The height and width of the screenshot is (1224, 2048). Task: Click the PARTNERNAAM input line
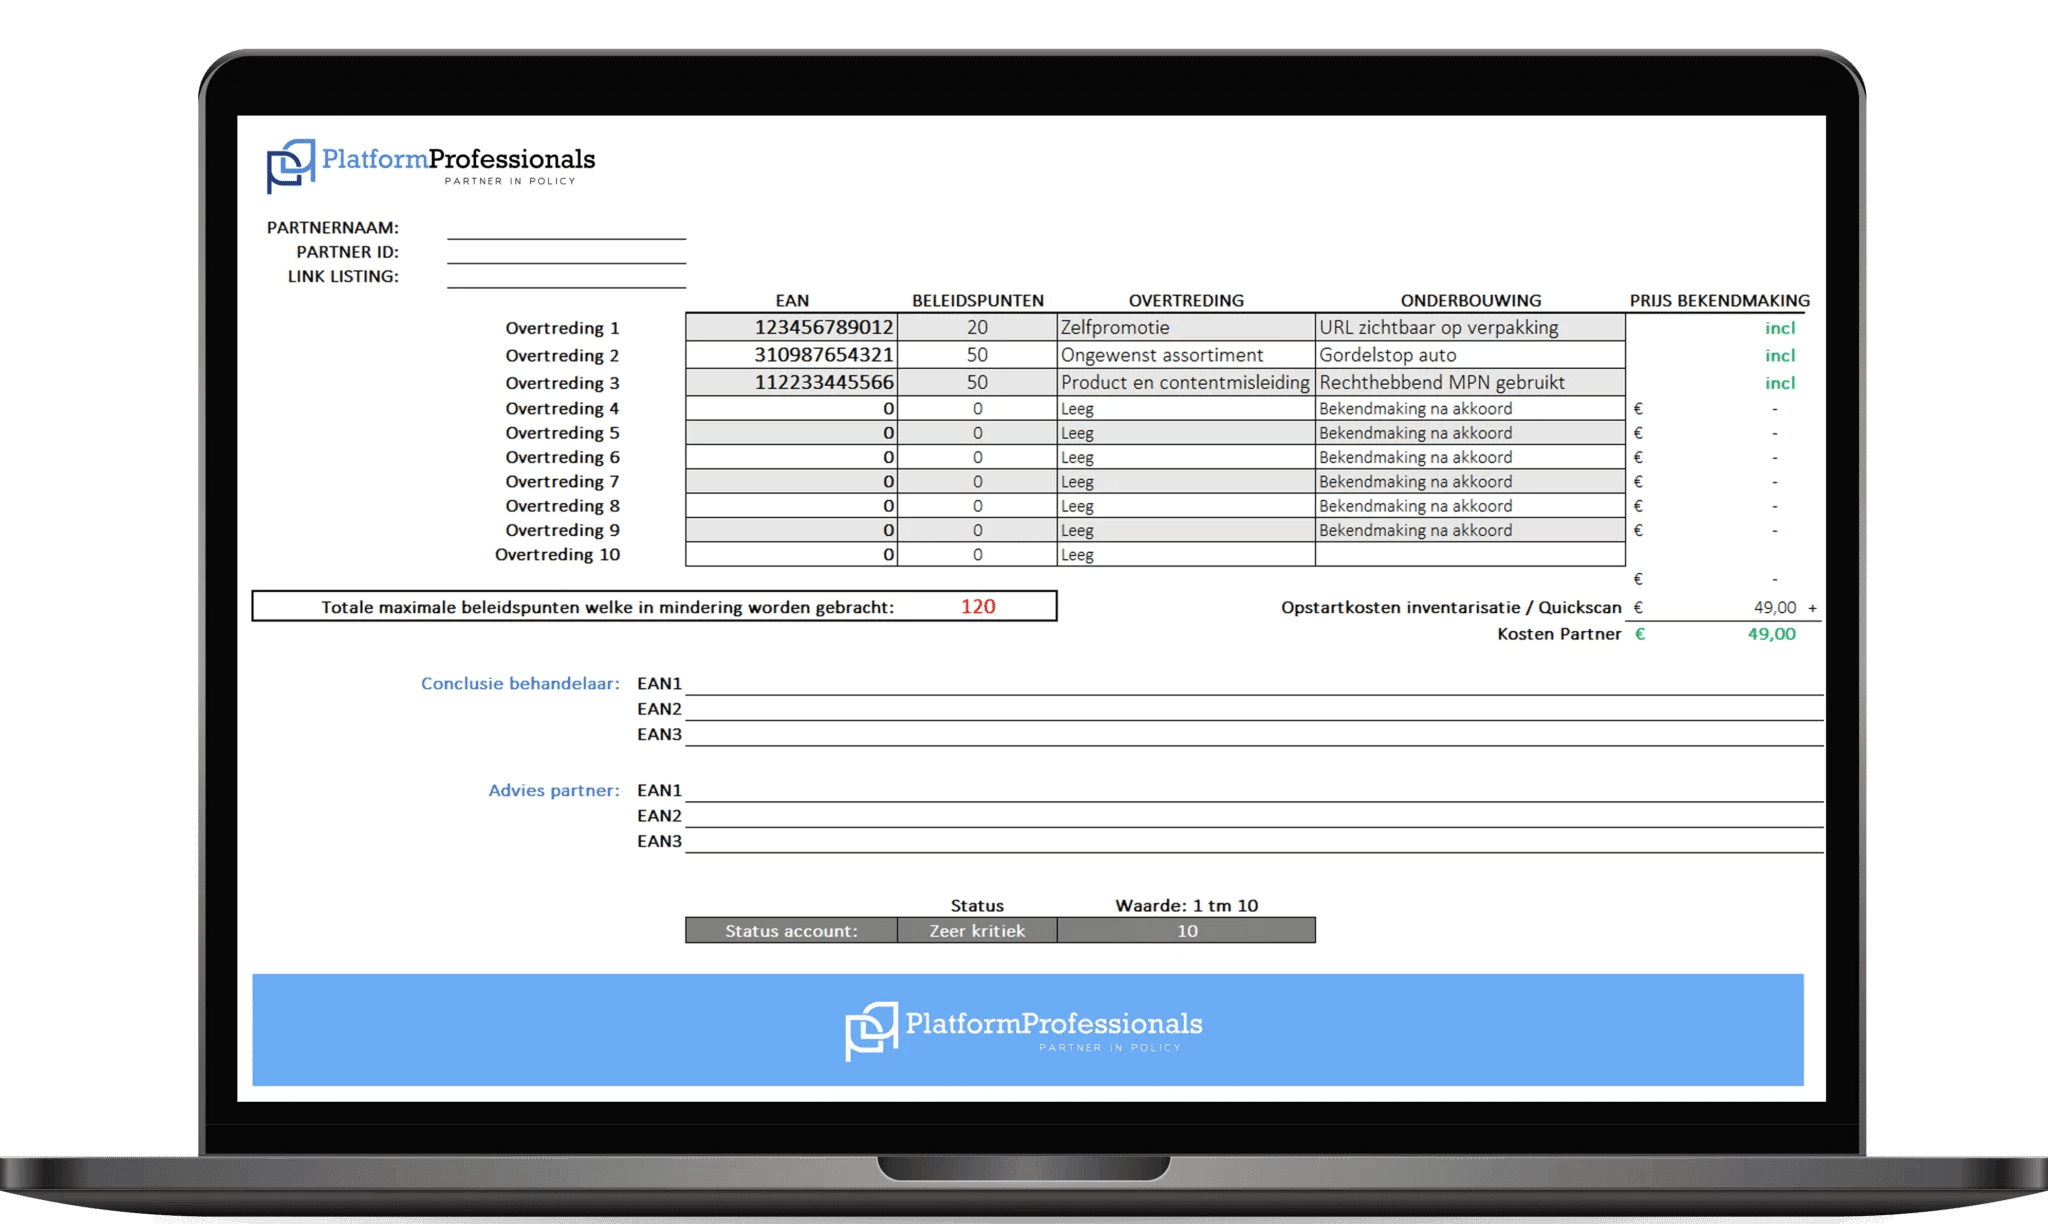[566, 229]
